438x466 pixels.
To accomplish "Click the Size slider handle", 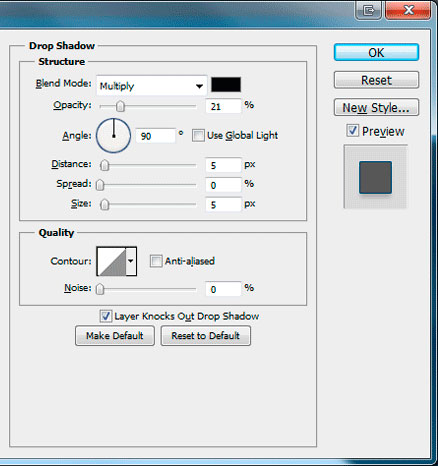I will tap(105, 204).
